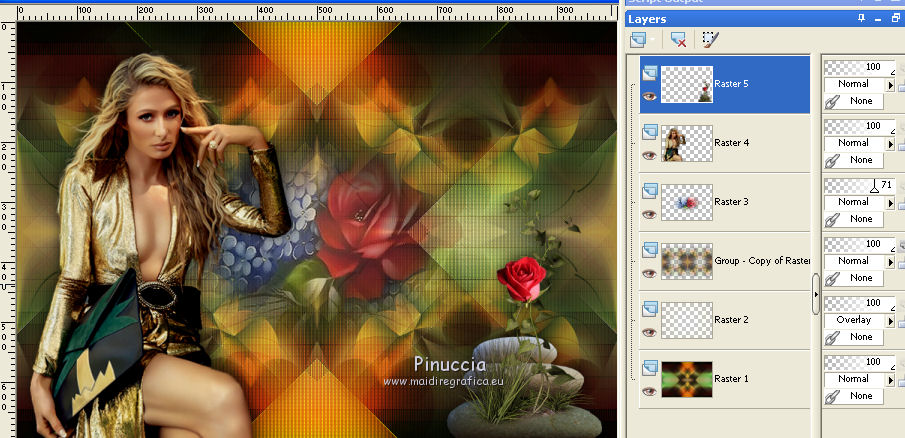Select the Group - Copy of Raster thumbnail
Screen dimensions: 905x438
[x=687, y=261]
